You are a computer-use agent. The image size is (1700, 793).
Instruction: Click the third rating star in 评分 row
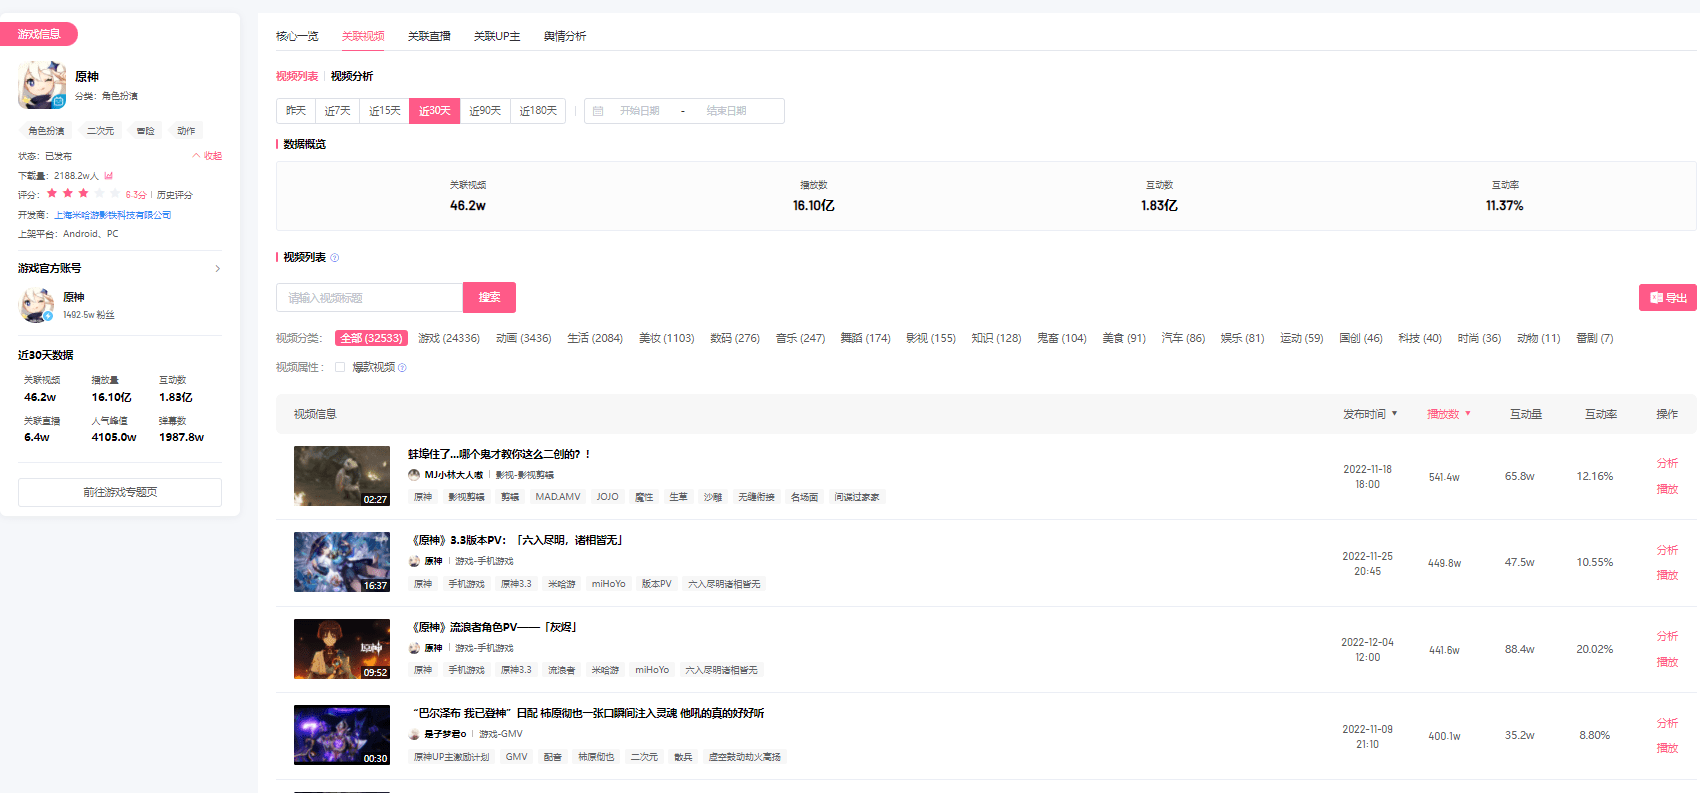pos(83,194)
